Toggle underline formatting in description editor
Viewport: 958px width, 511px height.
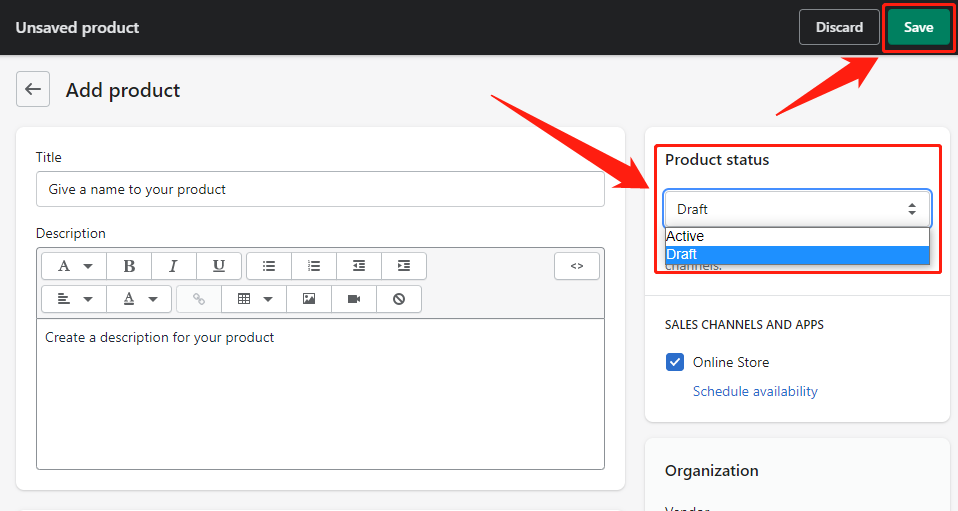click(x=219, y=266)
